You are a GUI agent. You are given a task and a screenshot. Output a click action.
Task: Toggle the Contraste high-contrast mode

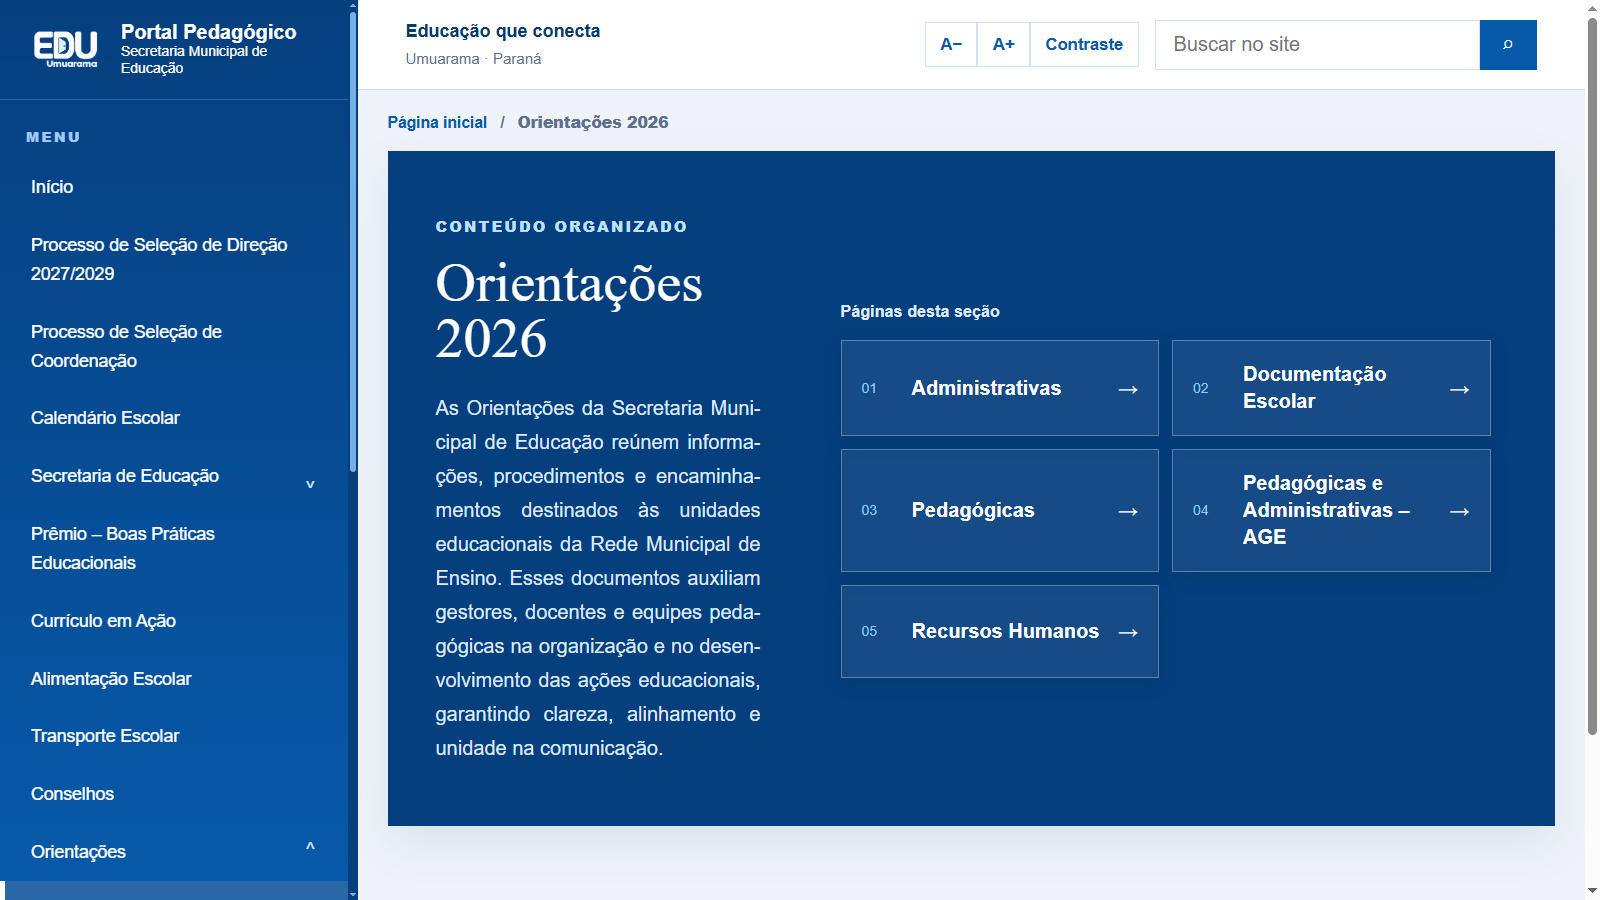(x=1084, y=44)
